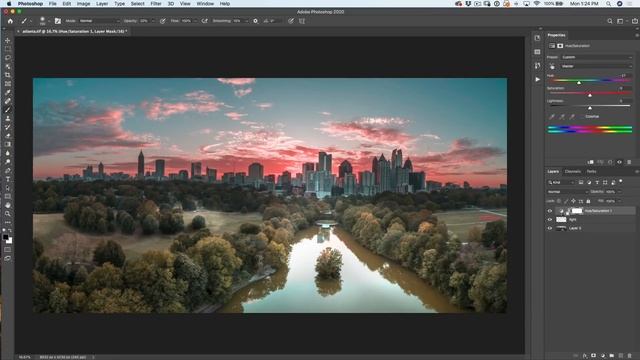The width and height of the screenshot is (640, 360).
Task: Click the Home icon in options bar
Action: click(10, 21)
